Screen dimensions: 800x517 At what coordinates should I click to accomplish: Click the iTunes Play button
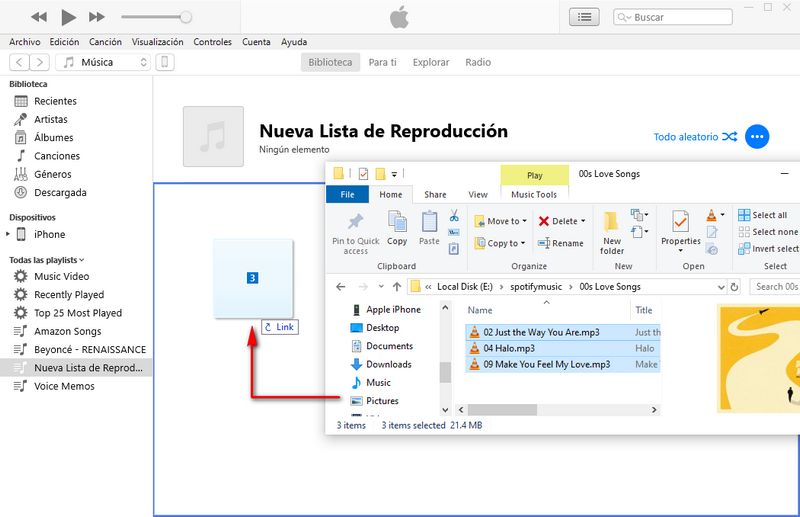[x=68, y=17]
